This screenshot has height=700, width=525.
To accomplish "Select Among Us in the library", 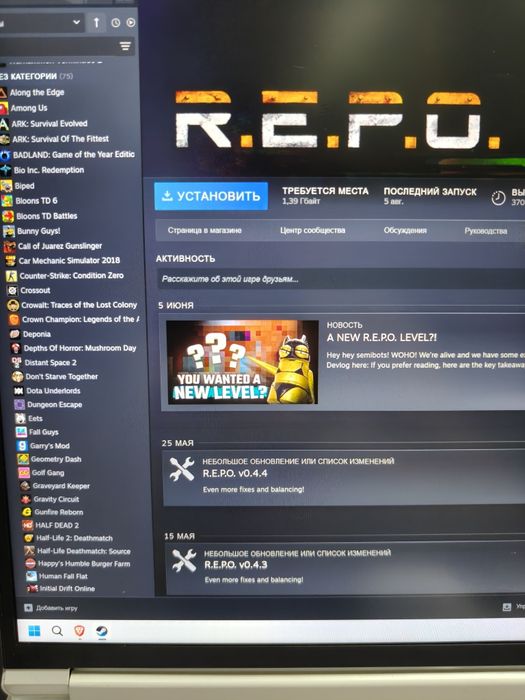I will click(29, 108).
